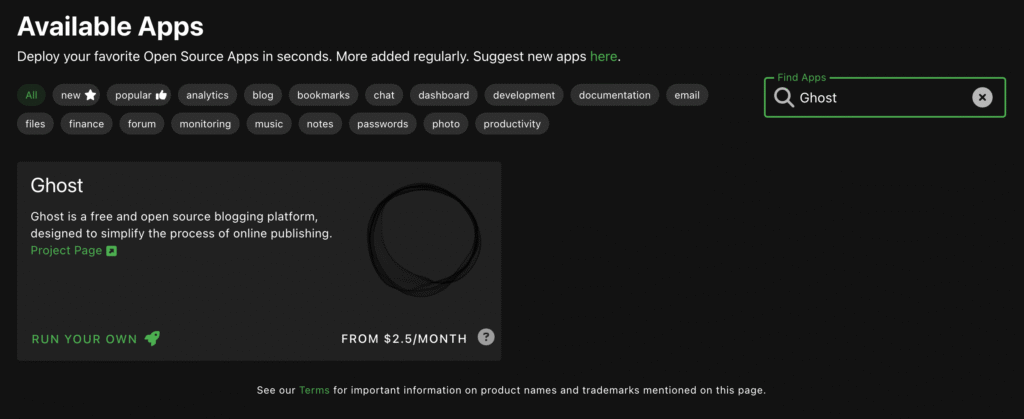This screenshot has height=419, width=1024.
Task: Open the Ghost Project Page link
Action: (x=66, y=251)
